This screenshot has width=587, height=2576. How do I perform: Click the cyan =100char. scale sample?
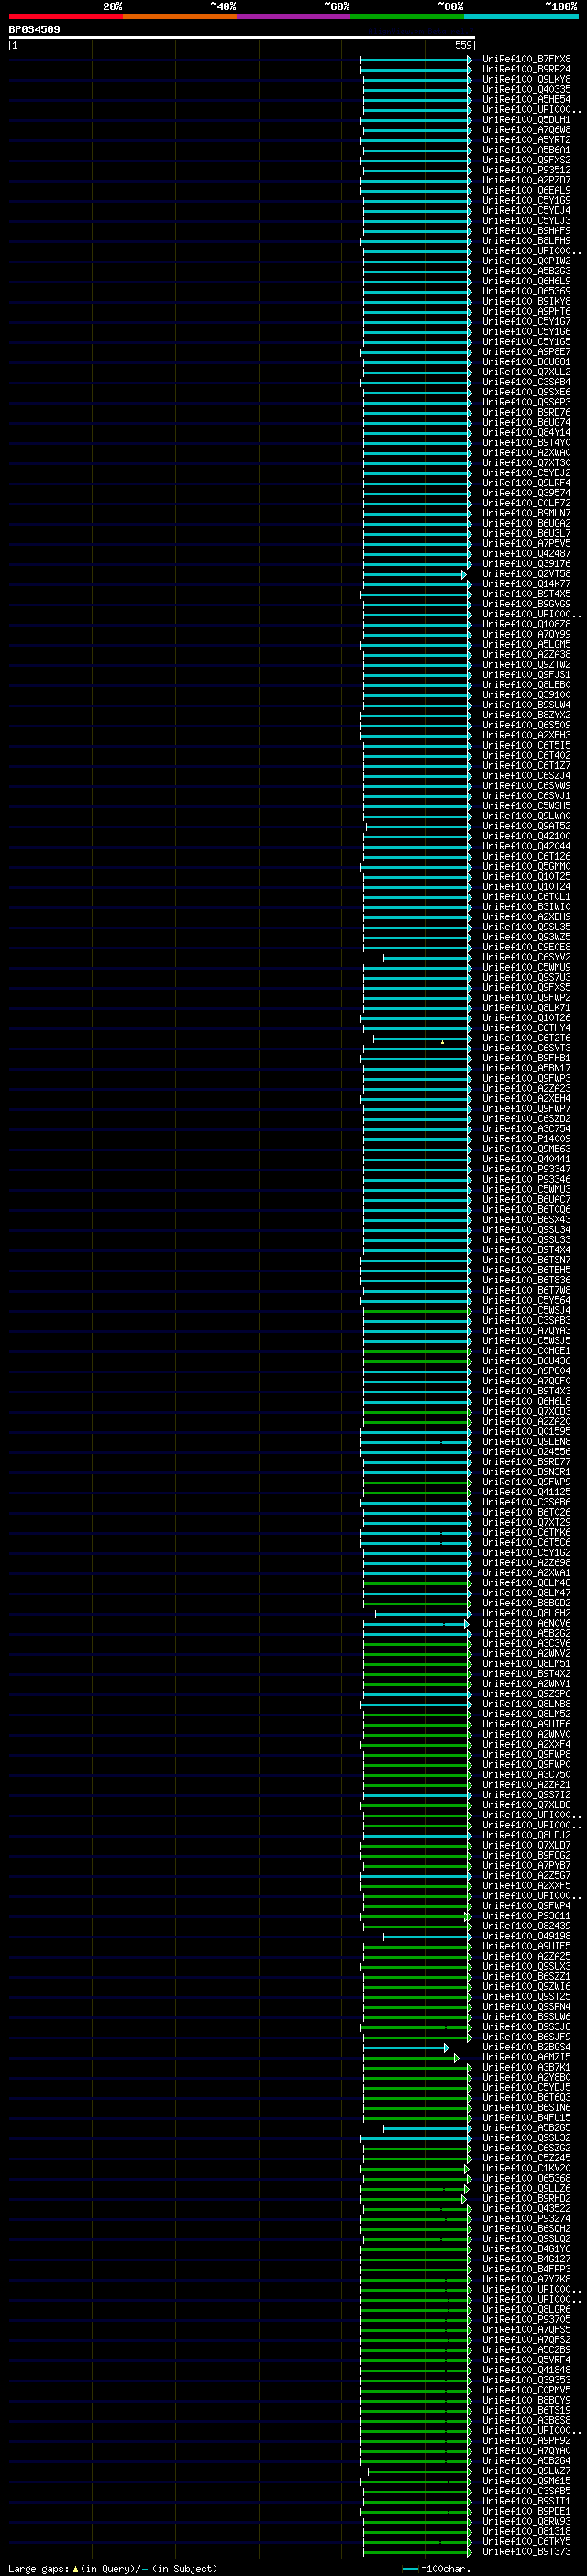click(x=410, y=2569)
